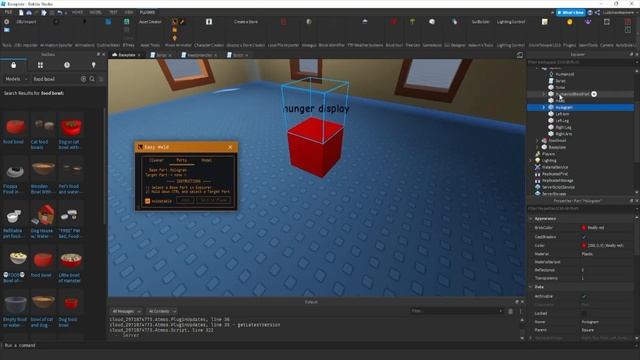The image size is (640, 360).
Task: Expand the Hologram tree item arrow
Action: click(544, 107)
